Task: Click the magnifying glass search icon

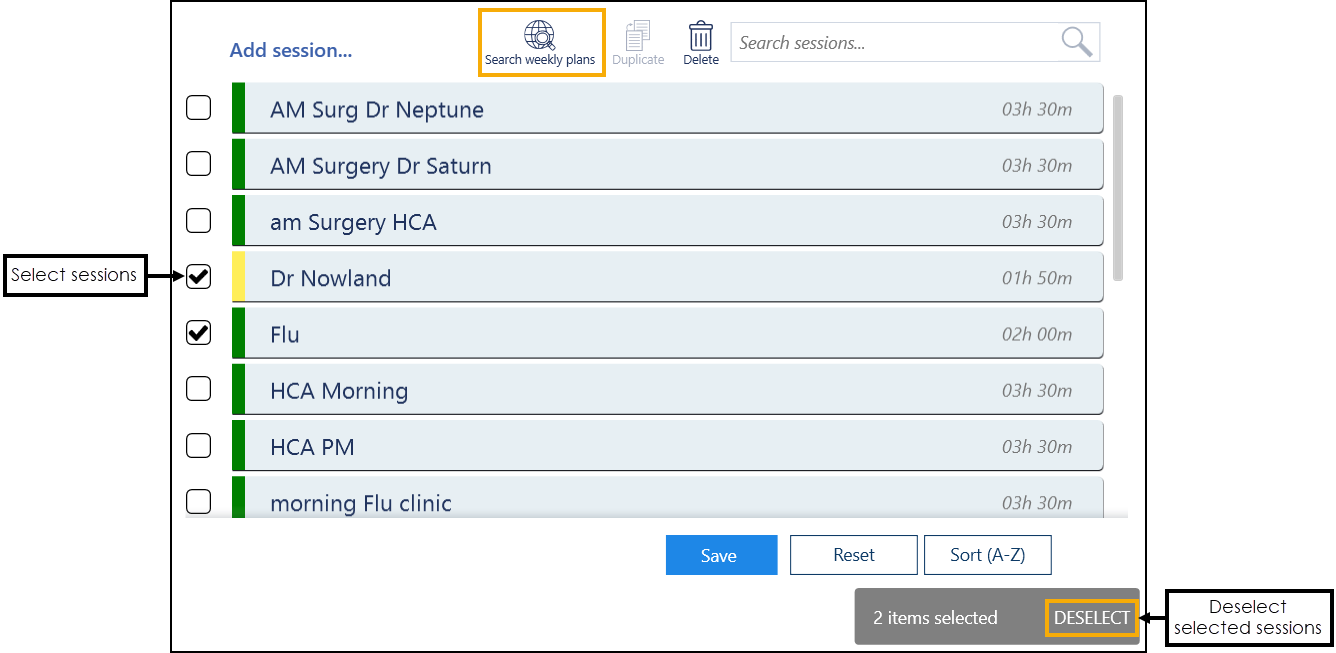Action: coord(1077,42)
